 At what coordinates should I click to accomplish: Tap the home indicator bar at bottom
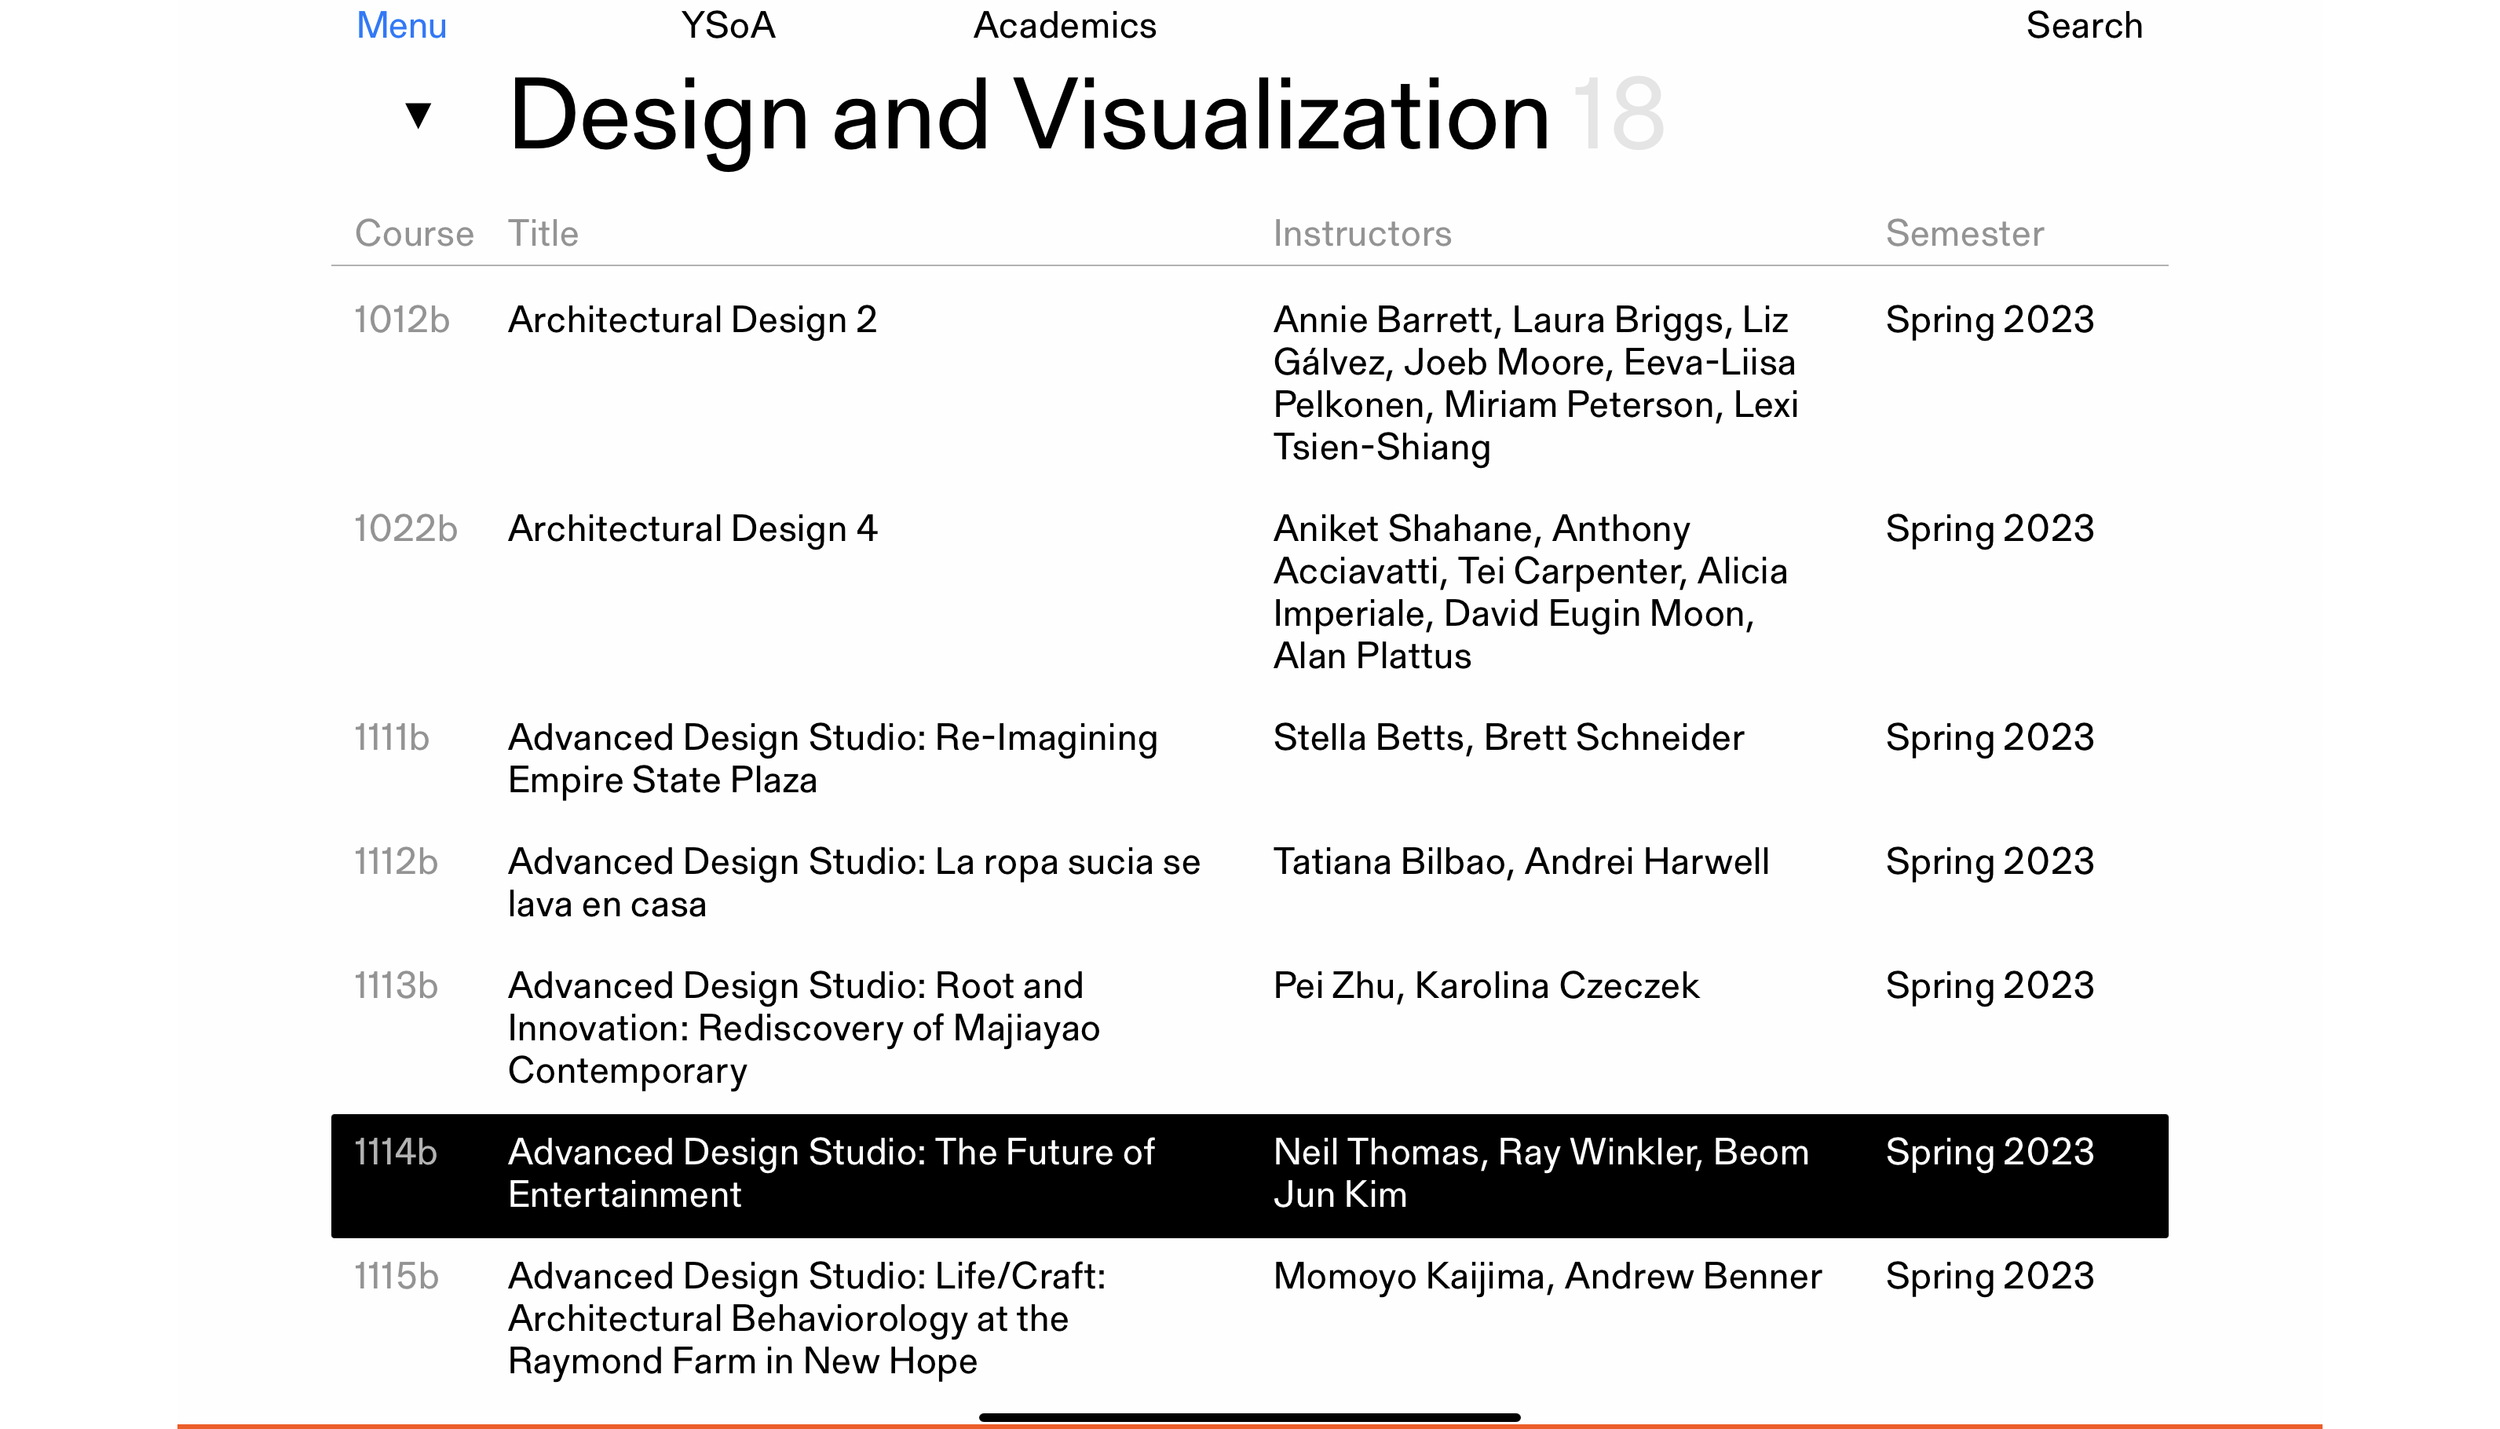pyautogui.click(x=1249, y=1417)
